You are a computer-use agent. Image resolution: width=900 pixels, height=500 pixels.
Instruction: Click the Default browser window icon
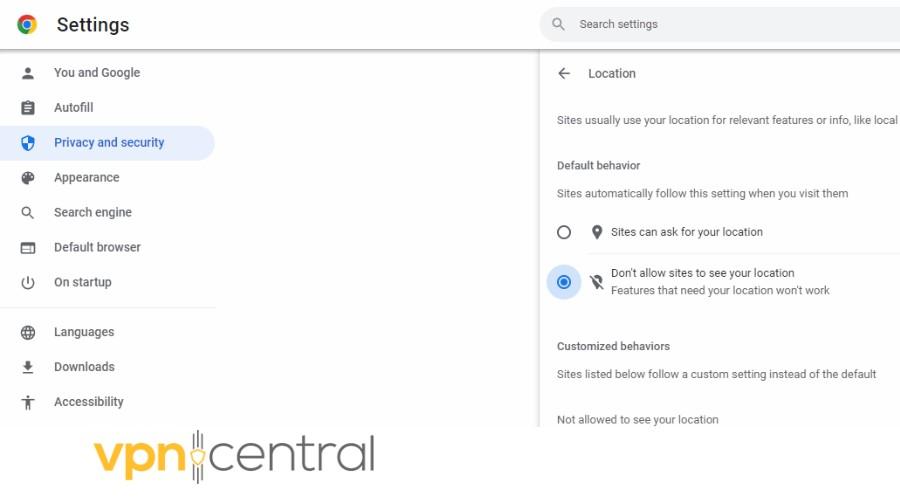pyautogui.click(x=28, y=248)
